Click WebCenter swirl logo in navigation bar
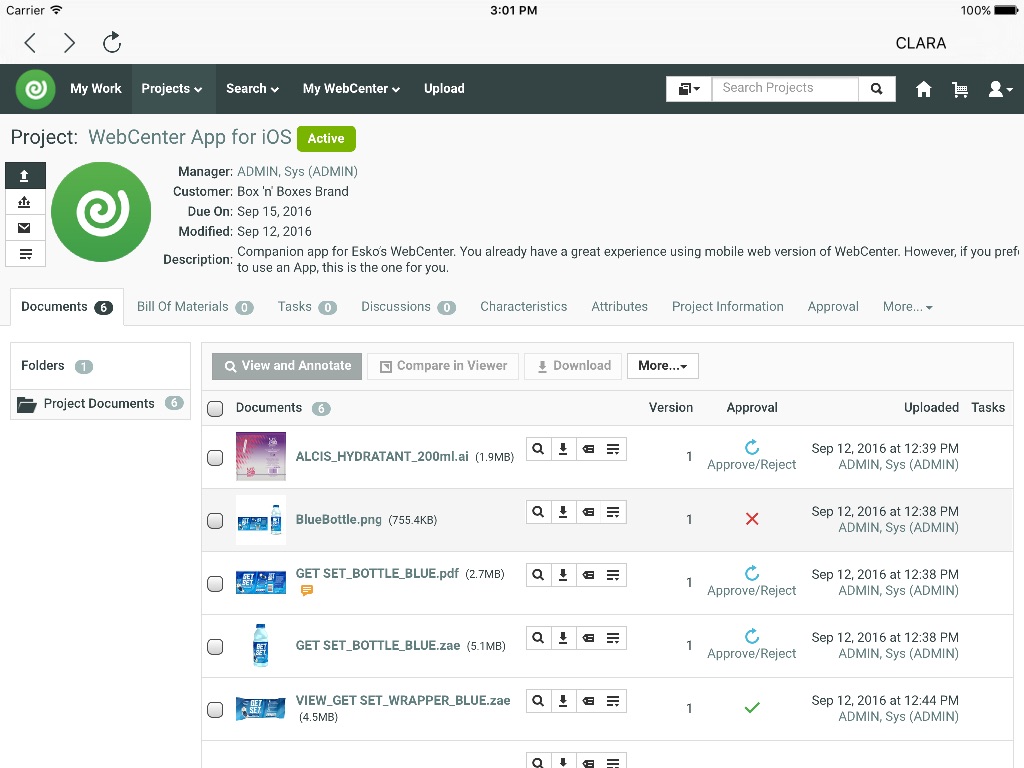Viewport: 1024px width, 768px height. tap(36, 89)
